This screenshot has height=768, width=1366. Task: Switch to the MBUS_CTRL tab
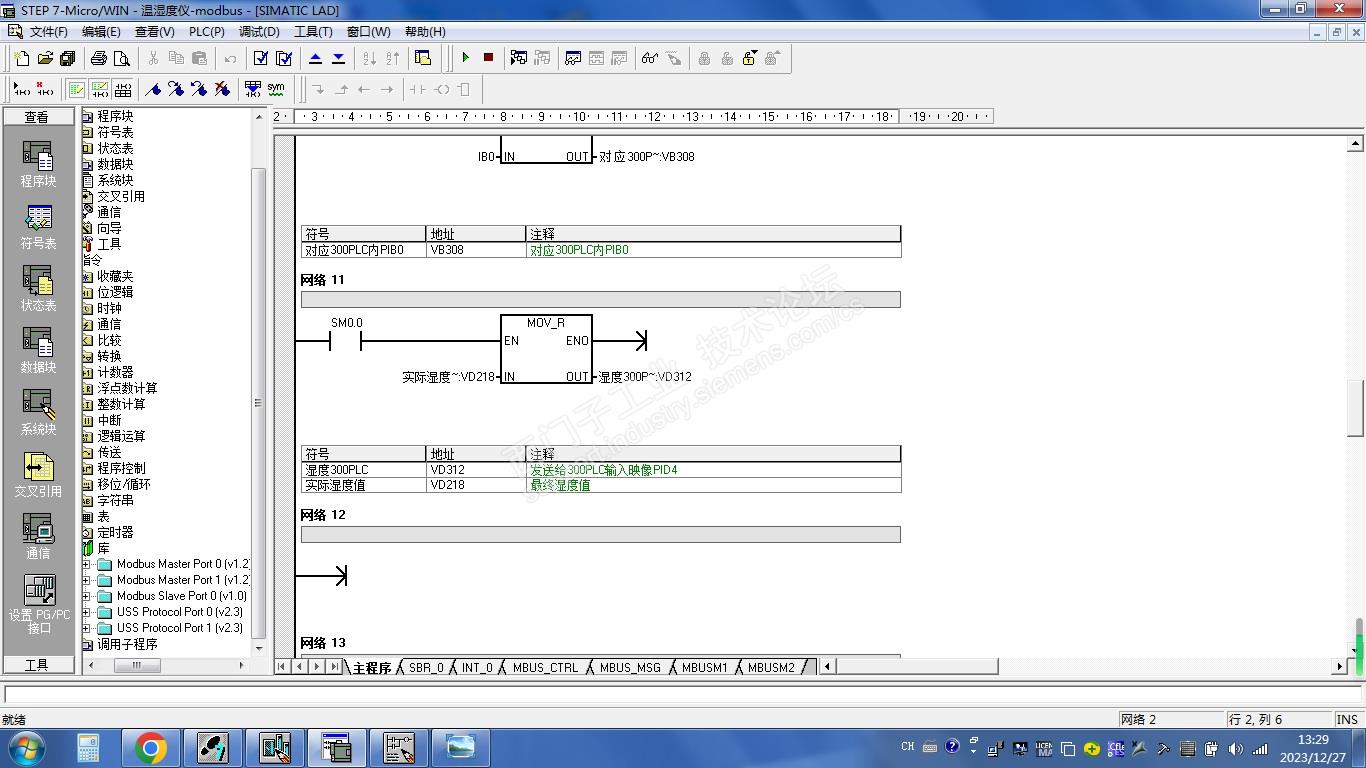tap(545, 667)
